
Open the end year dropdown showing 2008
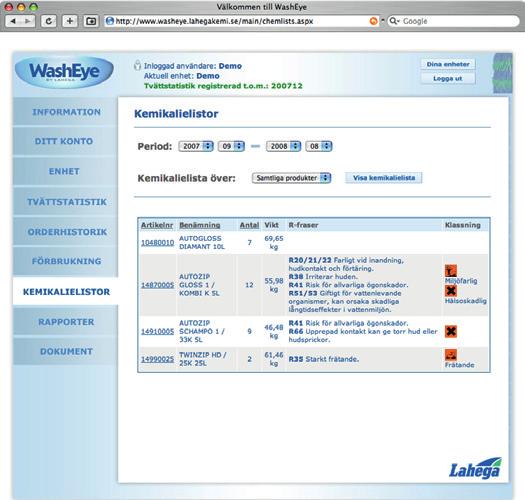(283, 146)
